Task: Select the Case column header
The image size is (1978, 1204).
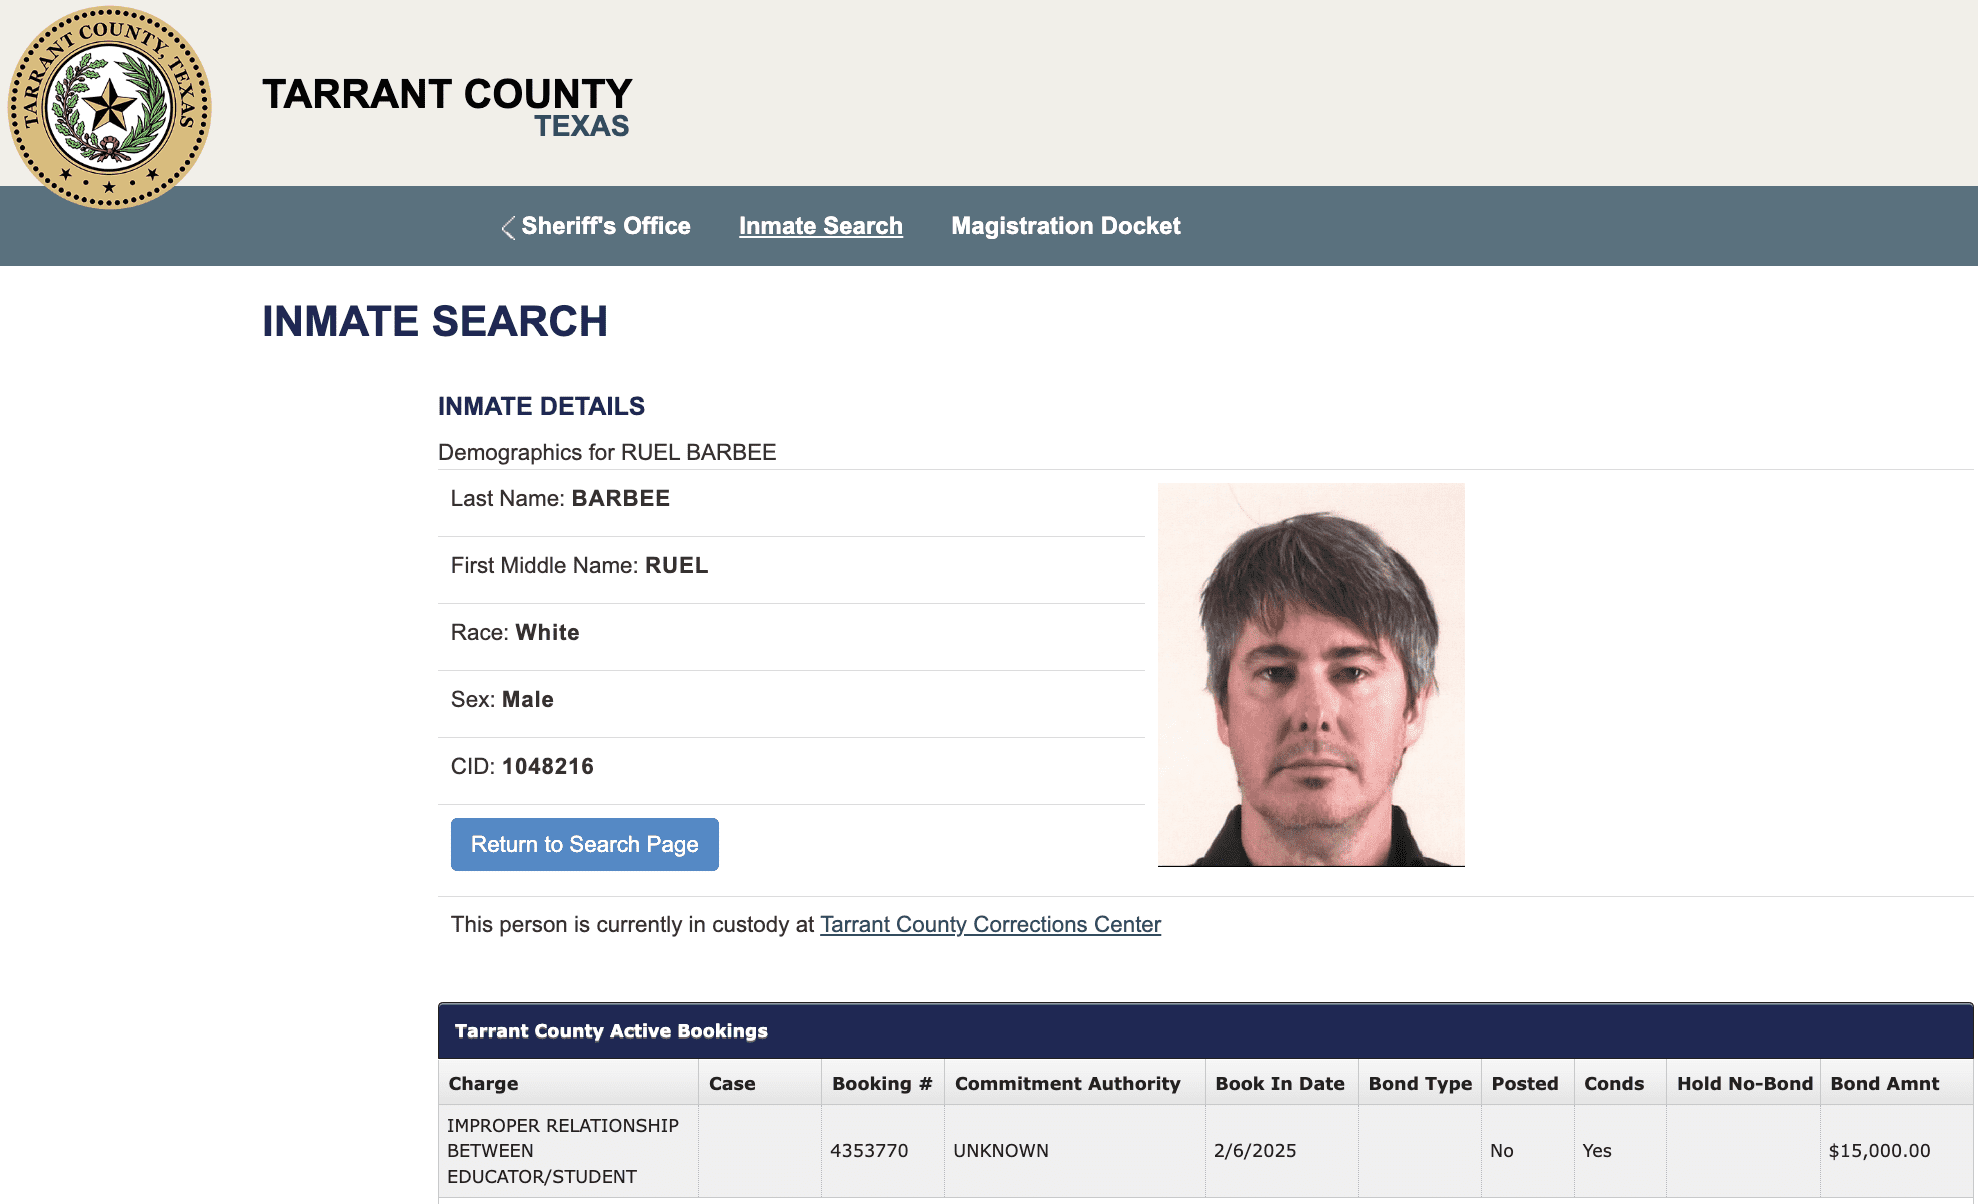Action: click(732, 1083)
